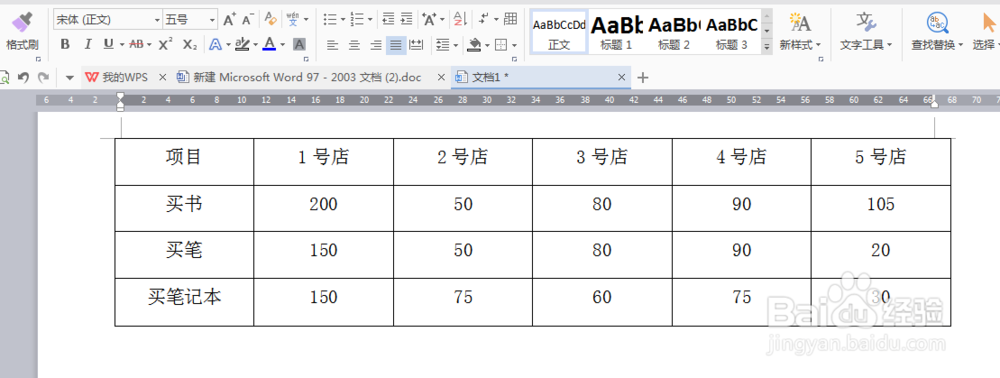
Task: Open the Text Tools (文字工具) icon
Action: [865, 31]
